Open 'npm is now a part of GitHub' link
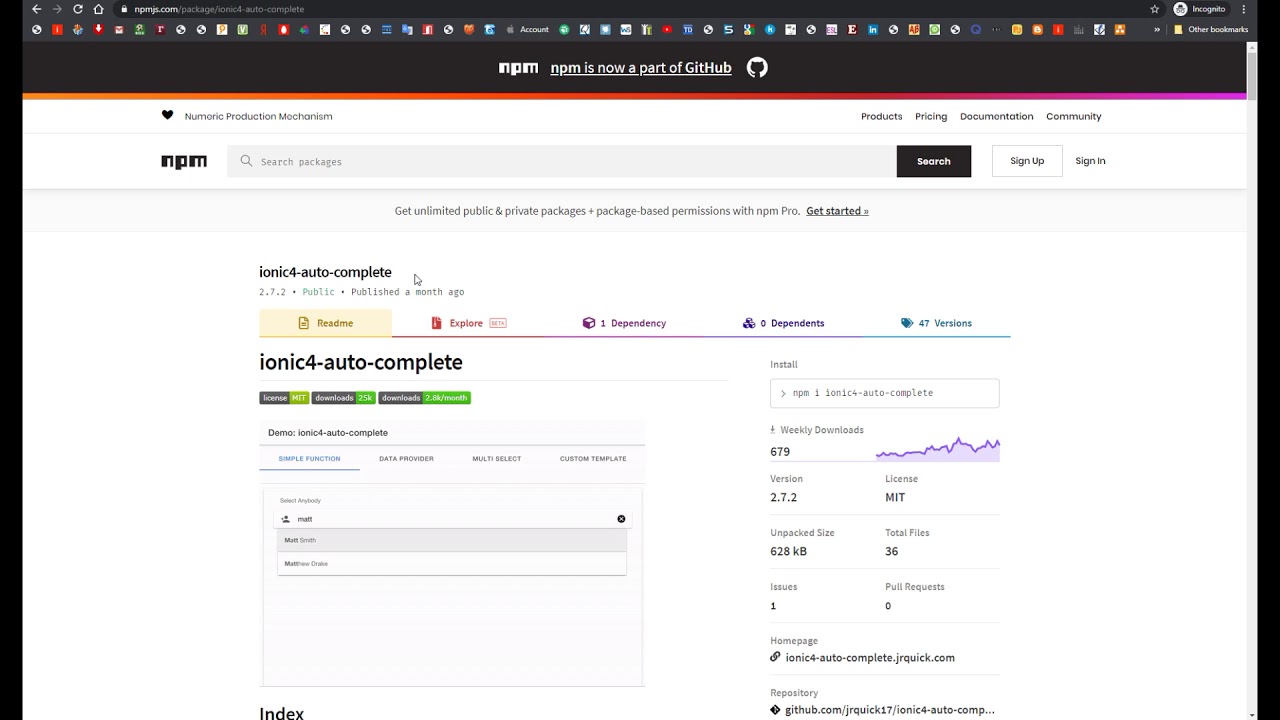 point(641,68)
